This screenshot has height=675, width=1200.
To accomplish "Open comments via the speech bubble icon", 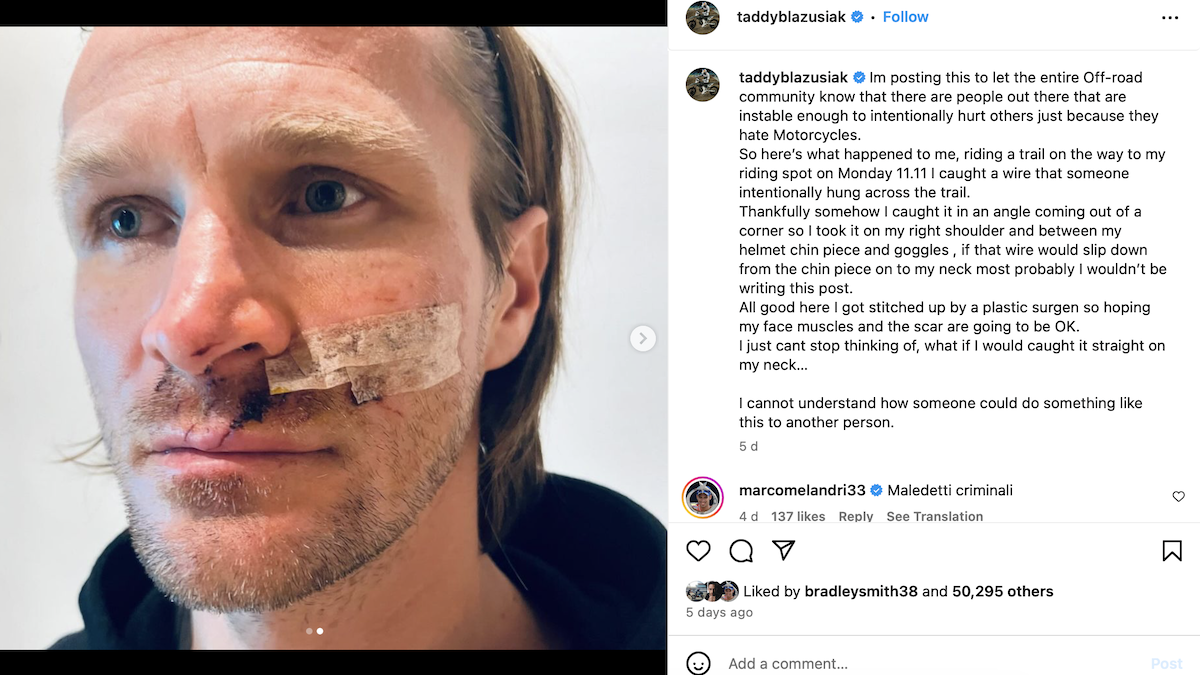I will pyautogui.click(x=741, y=551).
